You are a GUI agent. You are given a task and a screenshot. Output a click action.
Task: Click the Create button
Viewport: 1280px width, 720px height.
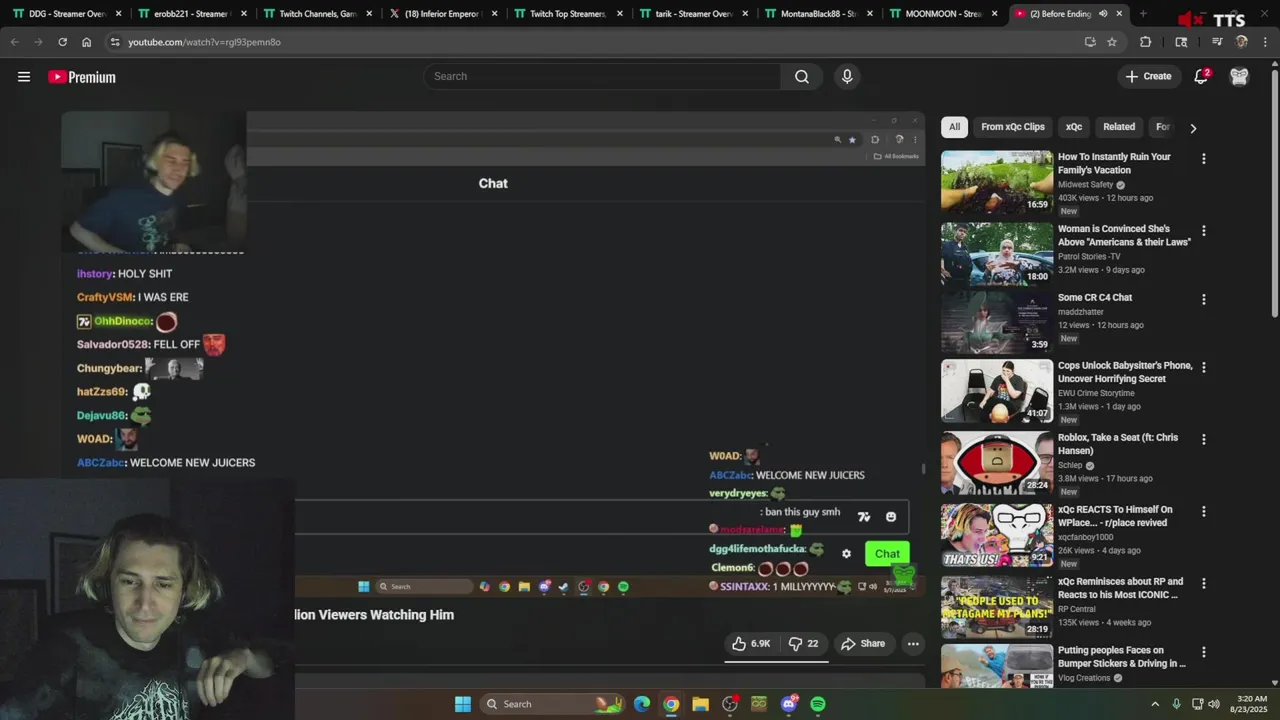pos(1148,77)
